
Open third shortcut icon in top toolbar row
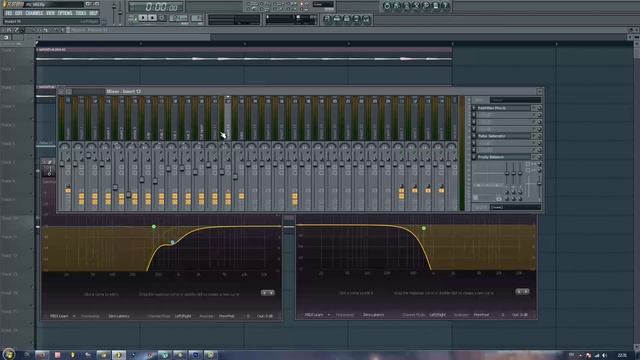click(406, 6)
